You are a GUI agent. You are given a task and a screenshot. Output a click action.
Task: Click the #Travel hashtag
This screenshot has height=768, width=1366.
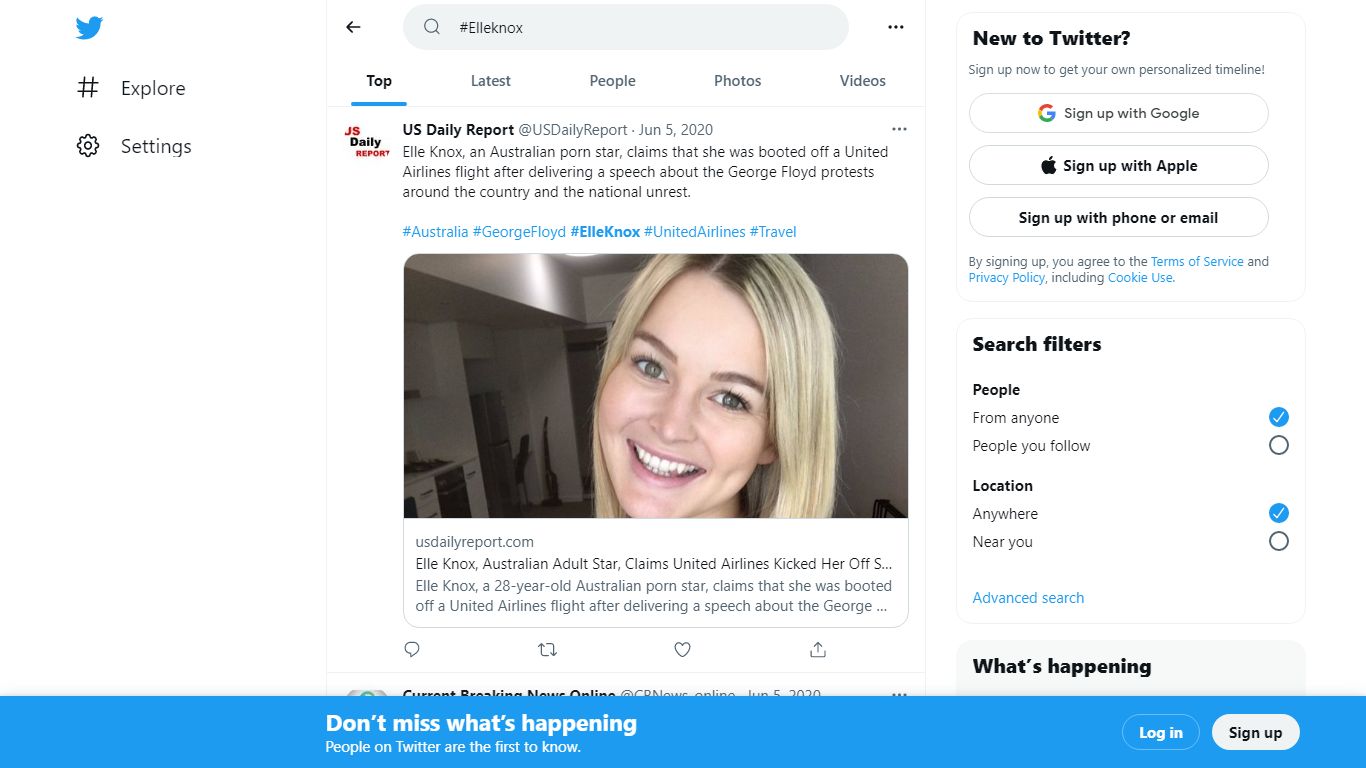coord(773,231)
